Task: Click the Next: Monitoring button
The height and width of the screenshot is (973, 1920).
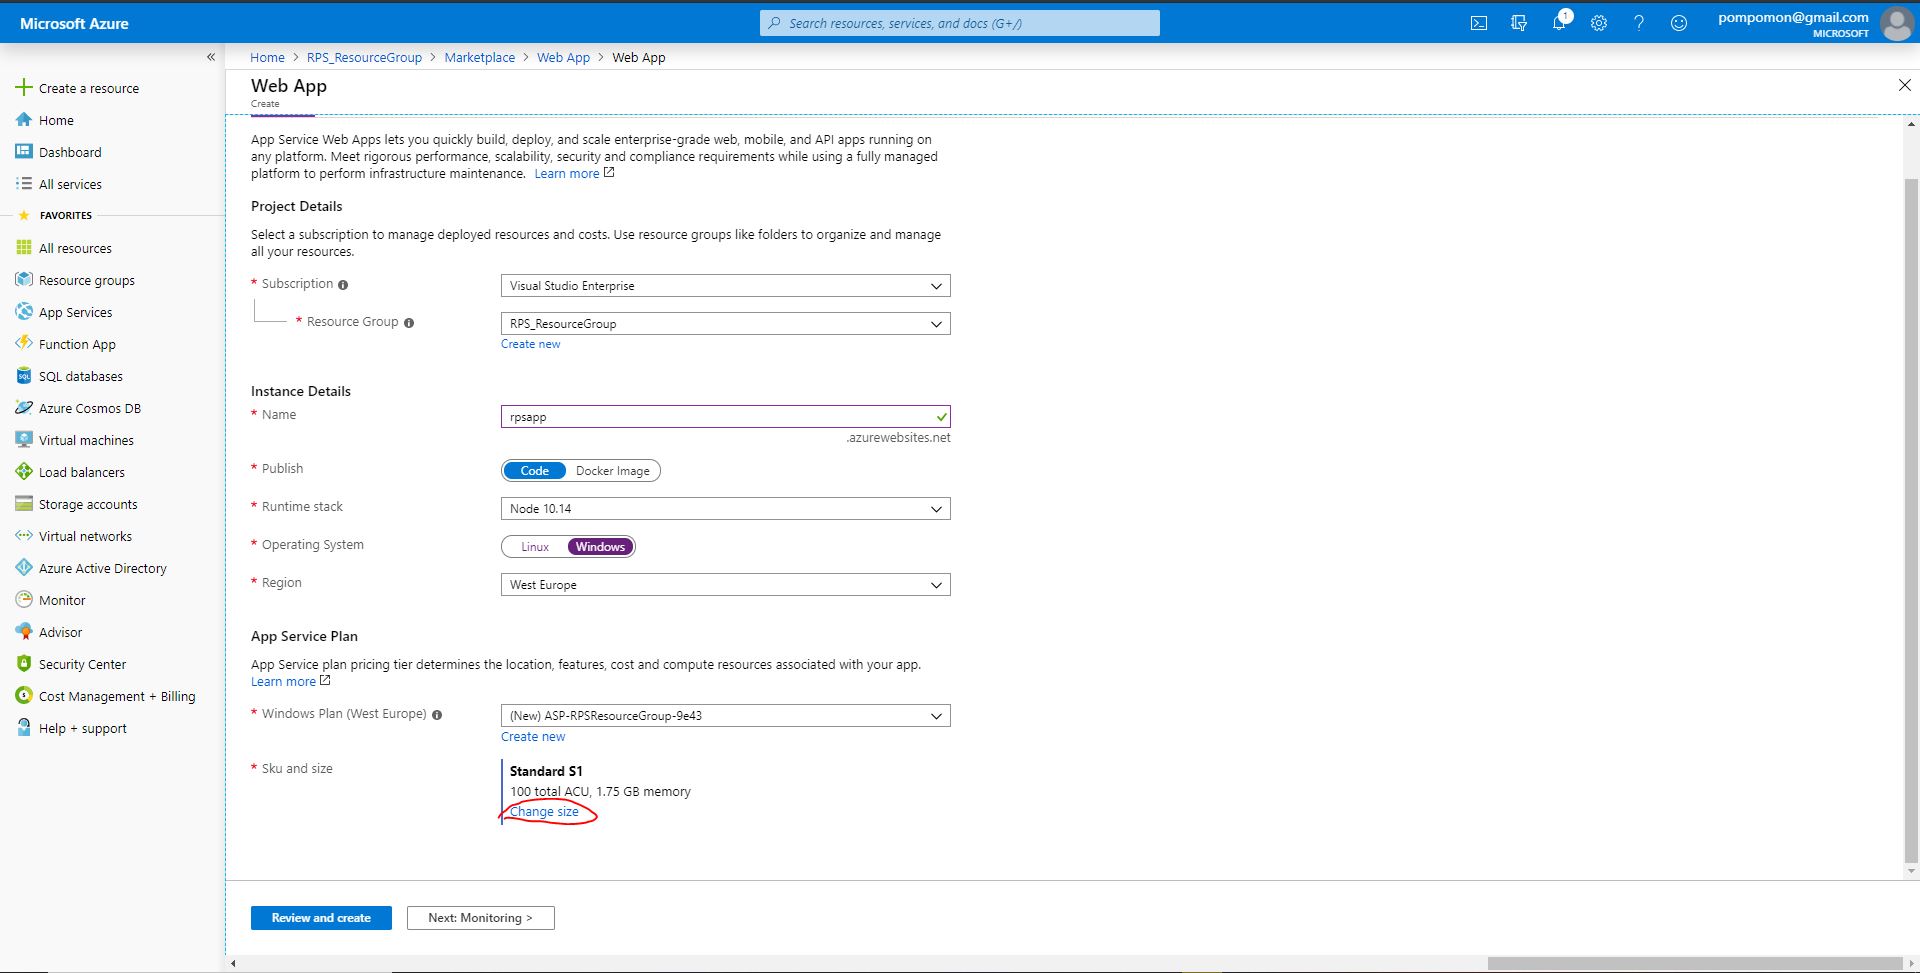Action: coord(480,918)
